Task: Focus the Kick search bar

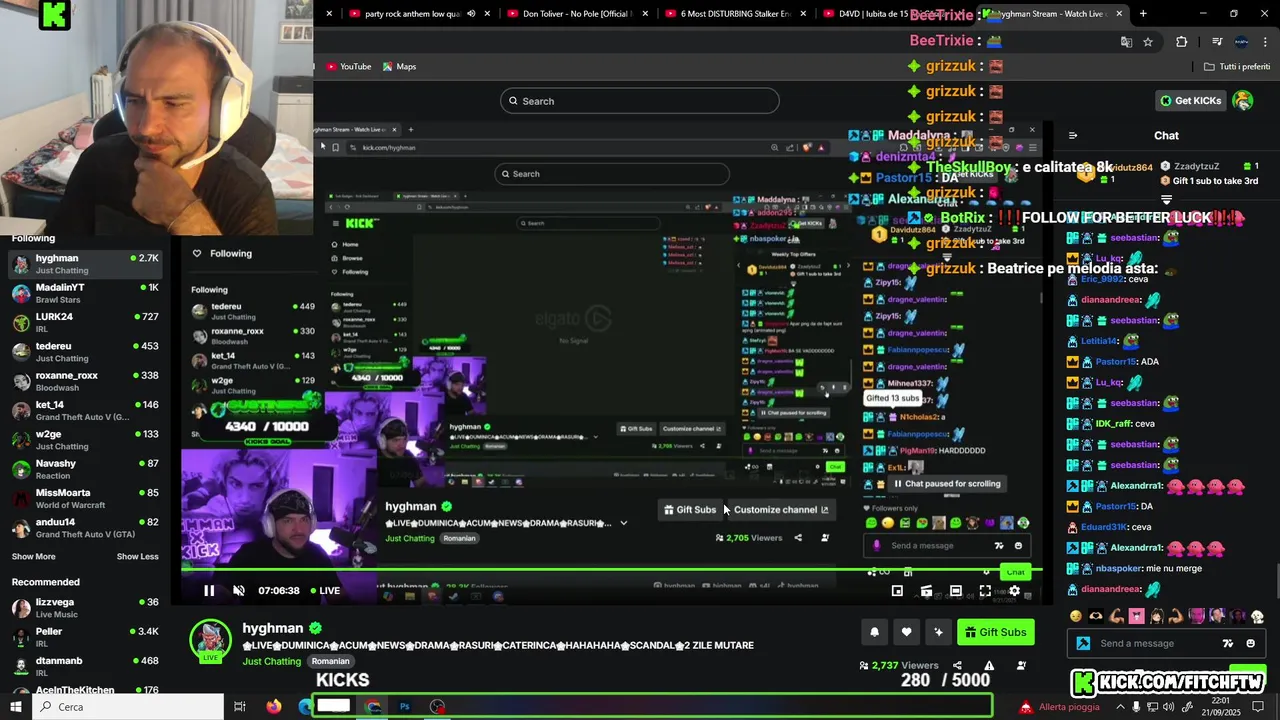Action: tap(640, 101)
